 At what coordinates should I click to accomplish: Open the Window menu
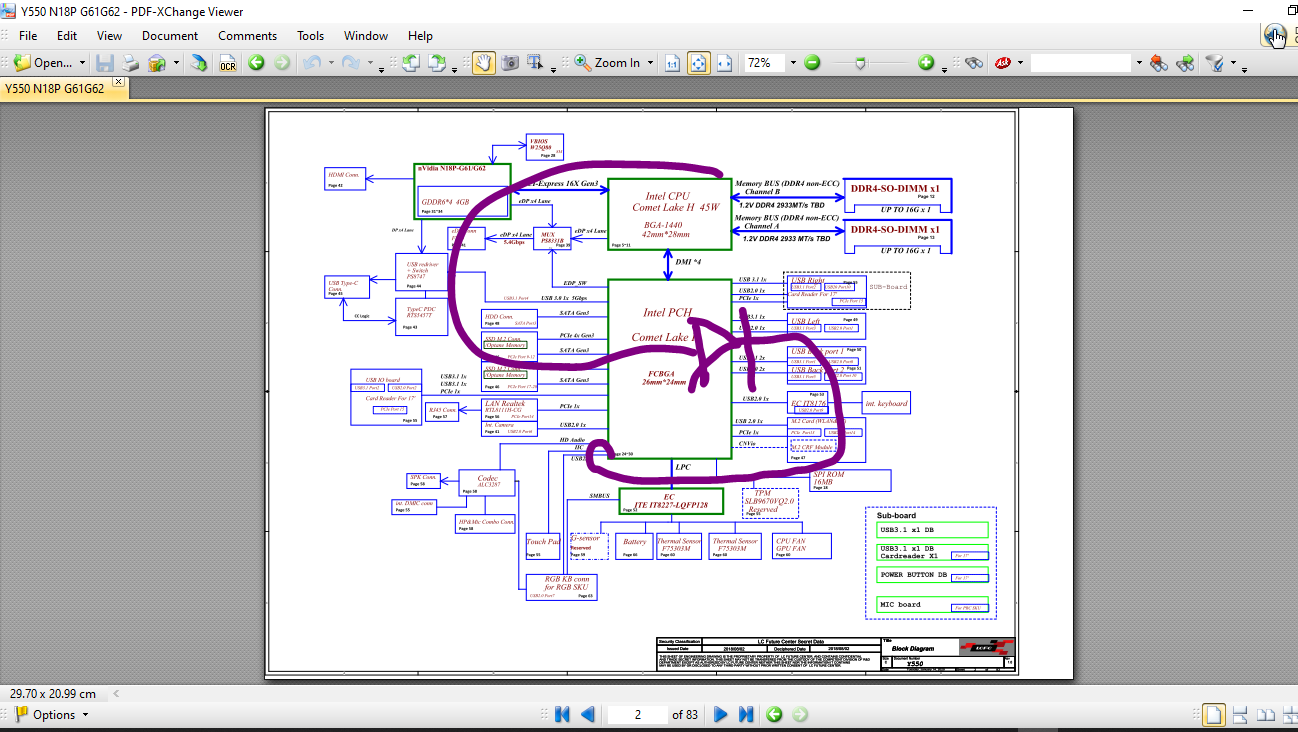(x=366, y=36)
